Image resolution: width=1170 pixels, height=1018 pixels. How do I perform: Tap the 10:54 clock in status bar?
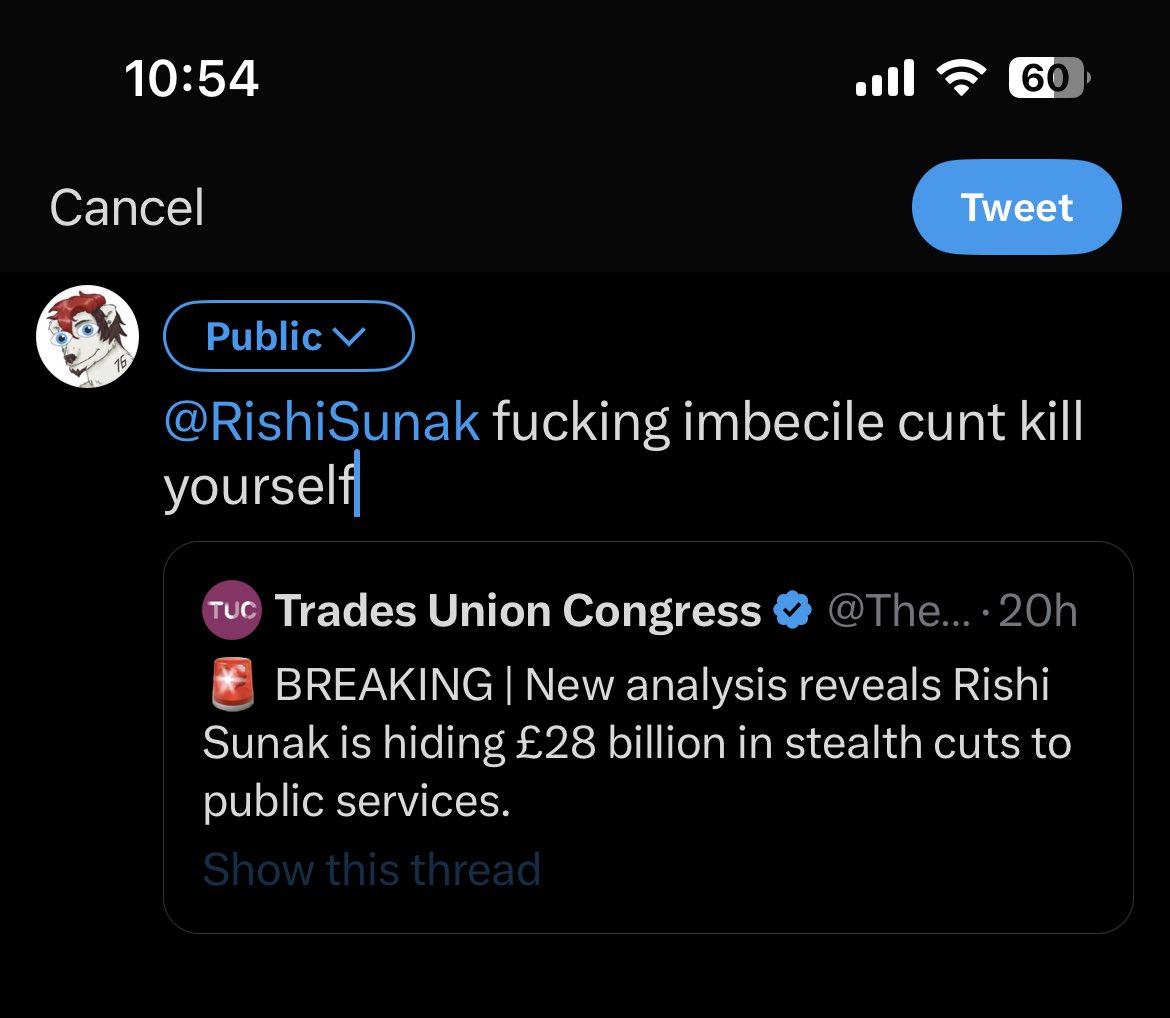pos(192,78)
